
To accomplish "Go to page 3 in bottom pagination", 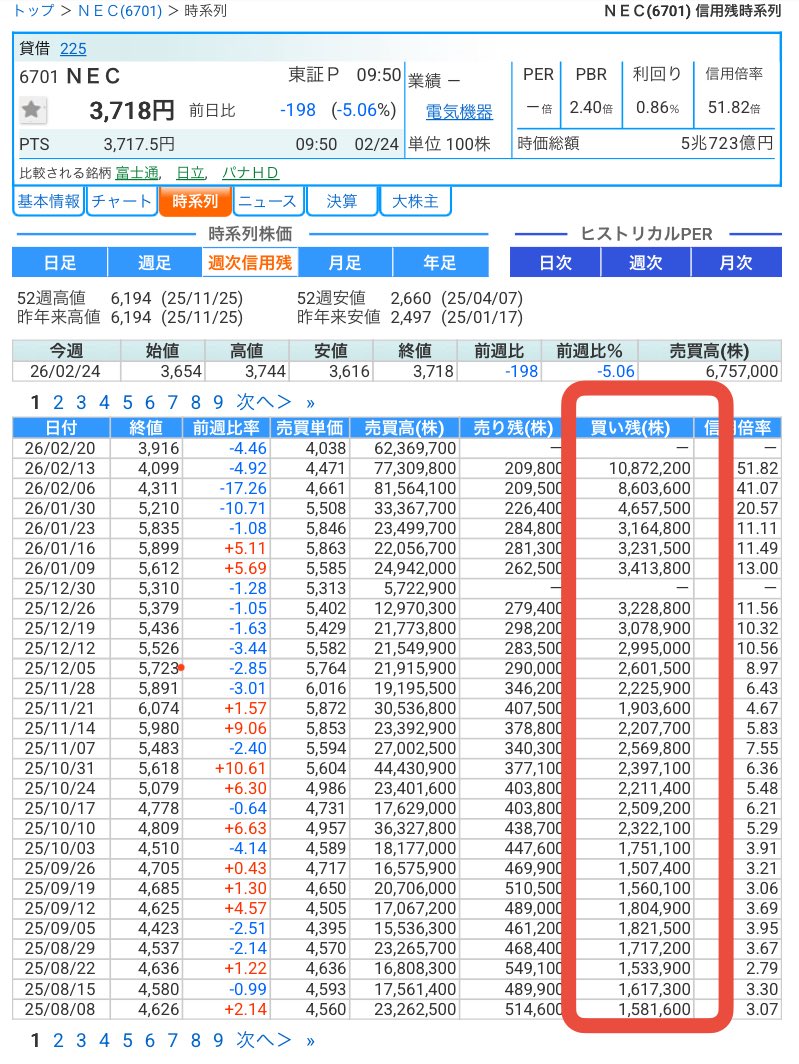I will click(x=81, y=1041).
